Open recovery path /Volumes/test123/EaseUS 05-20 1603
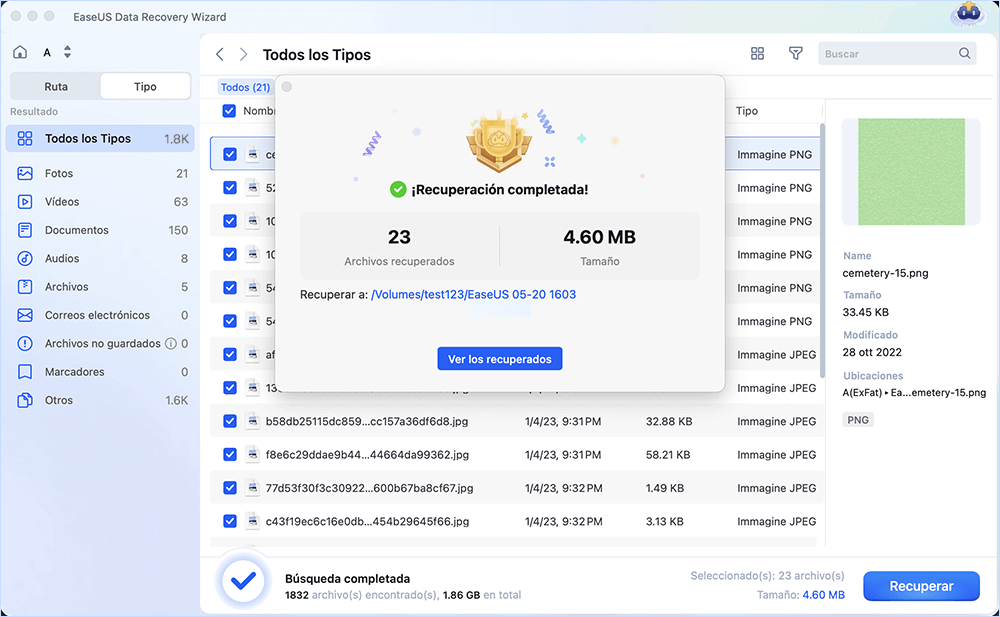1000x617 pixels. 473,294
